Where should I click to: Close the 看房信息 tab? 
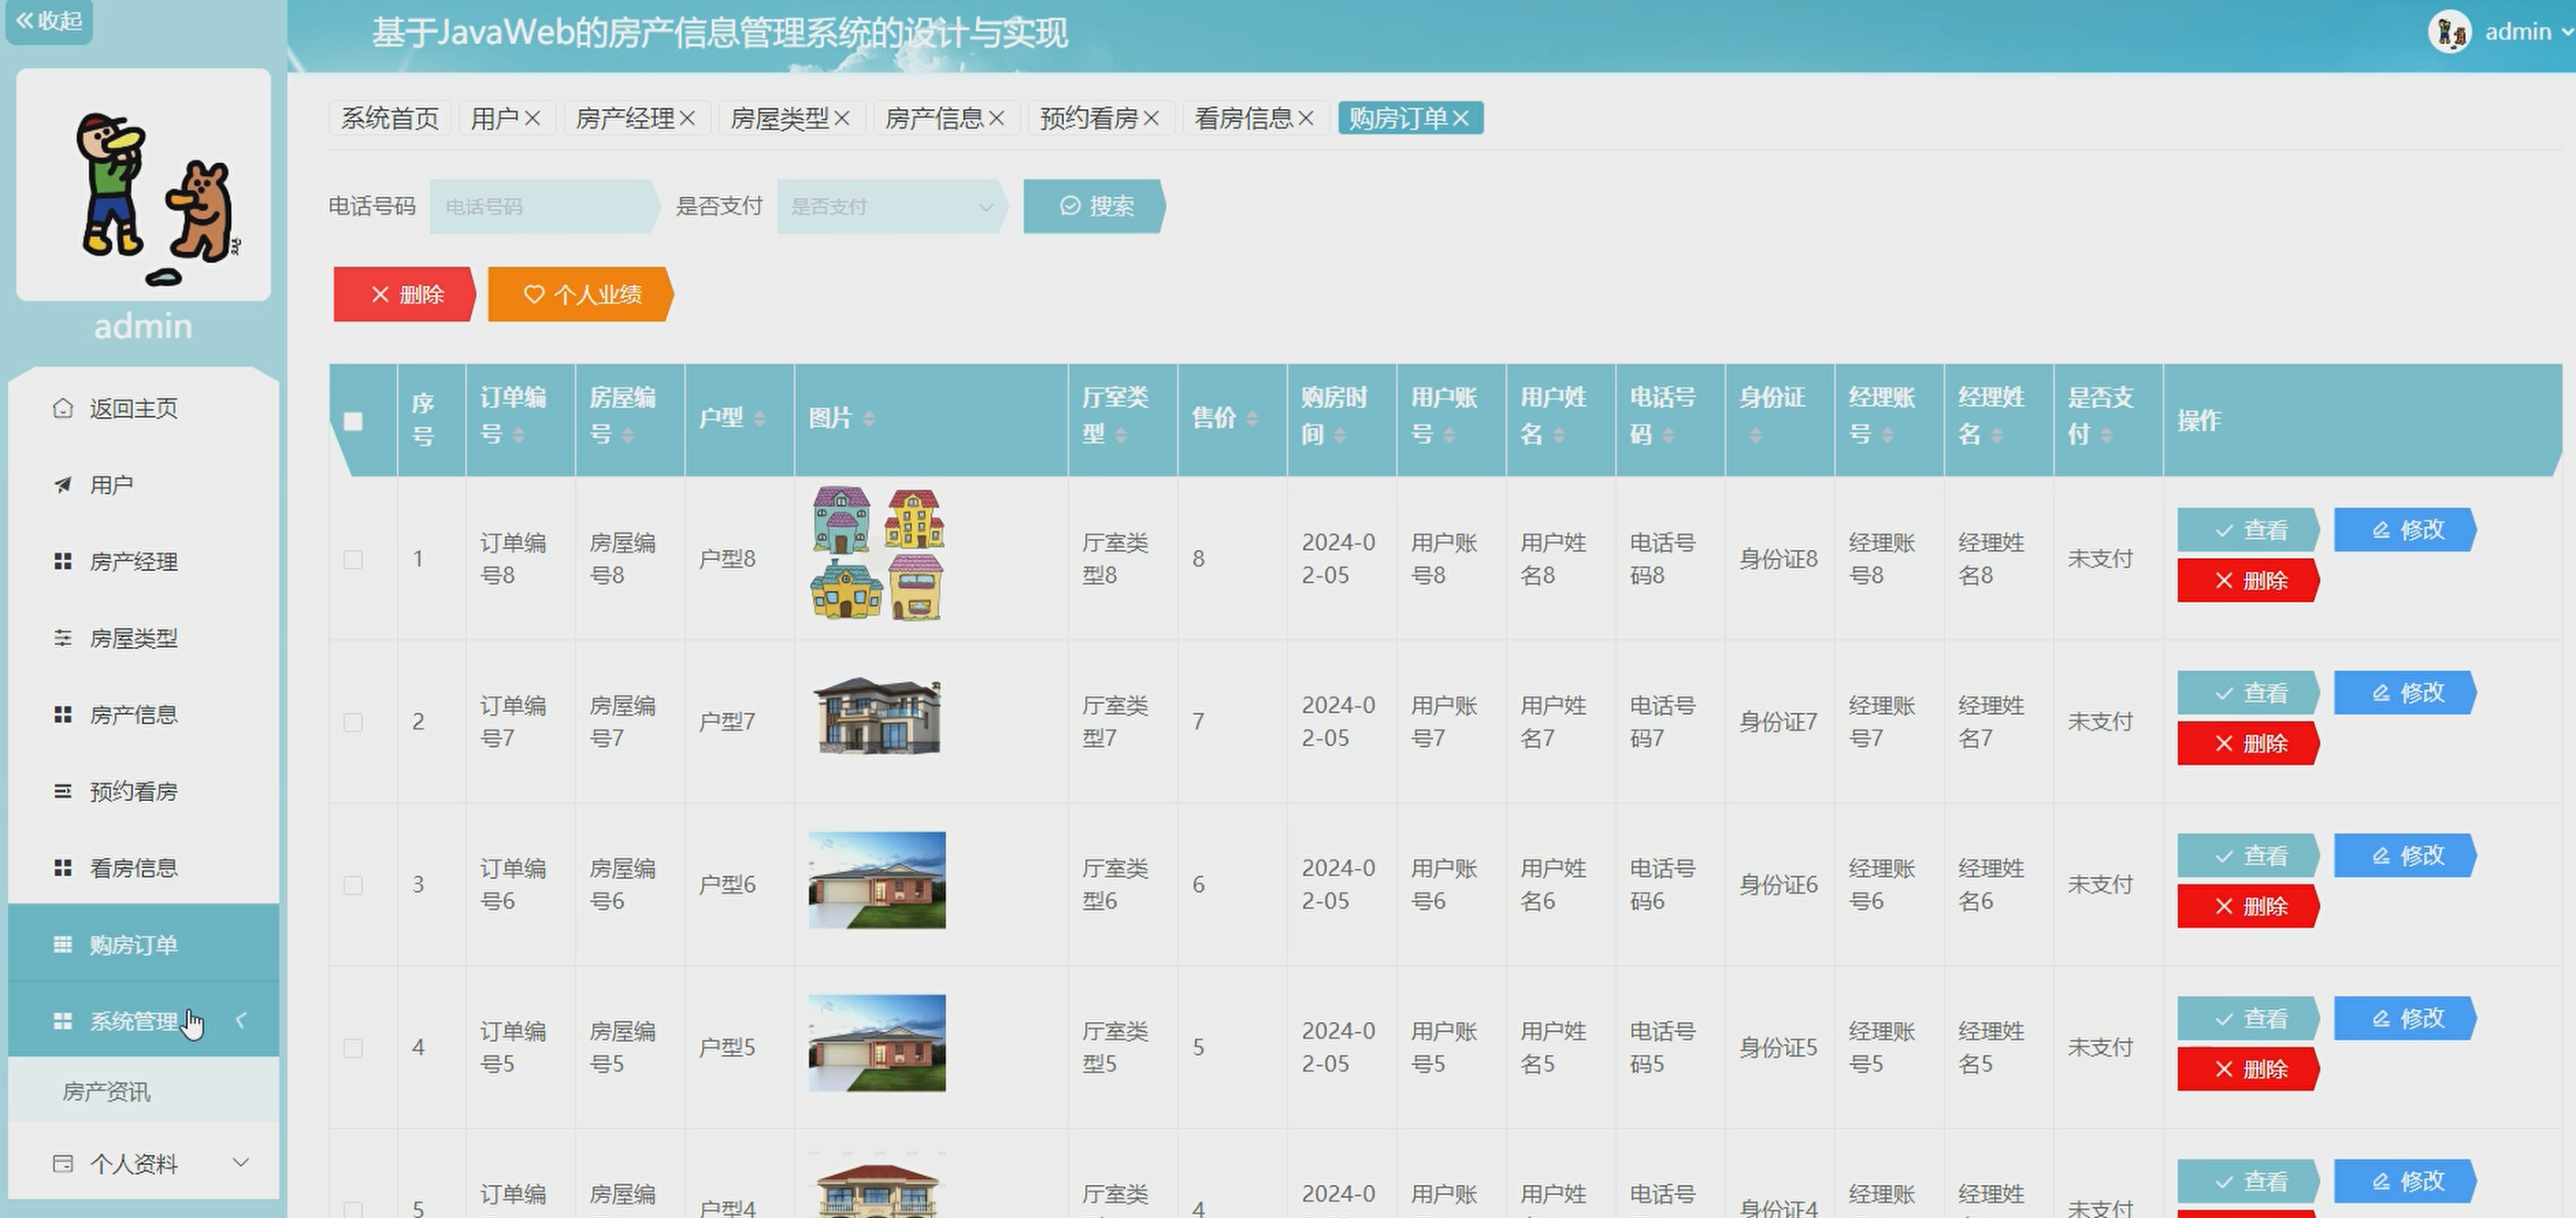(x=1306, y=118)
